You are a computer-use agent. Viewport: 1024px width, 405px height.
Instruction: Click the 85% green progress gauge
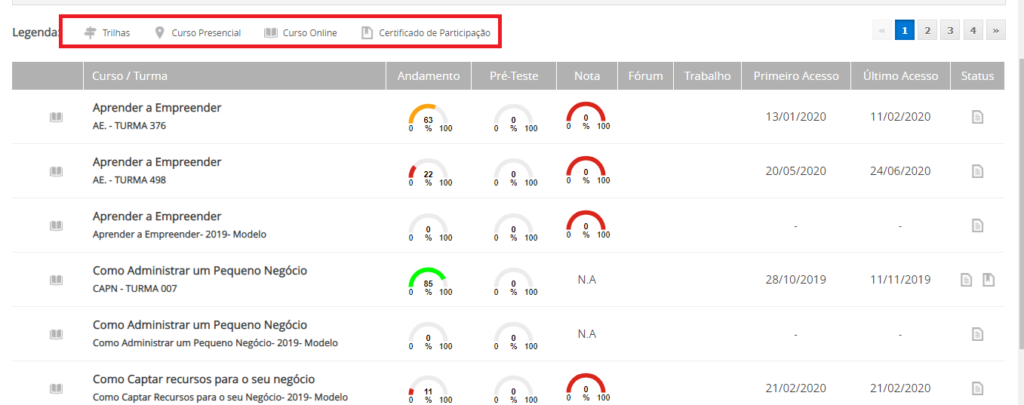[x=428, y=282]
